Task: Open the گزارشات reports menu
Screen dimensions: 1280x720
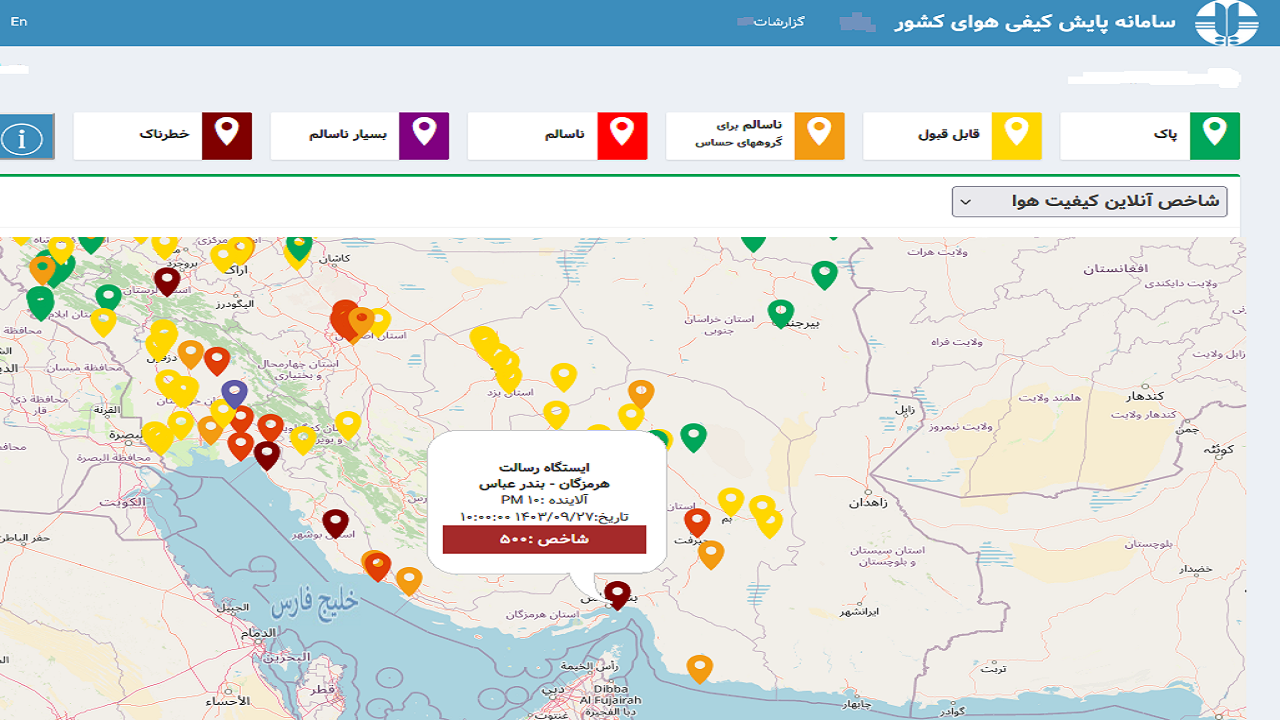Action: click(778, 21)
